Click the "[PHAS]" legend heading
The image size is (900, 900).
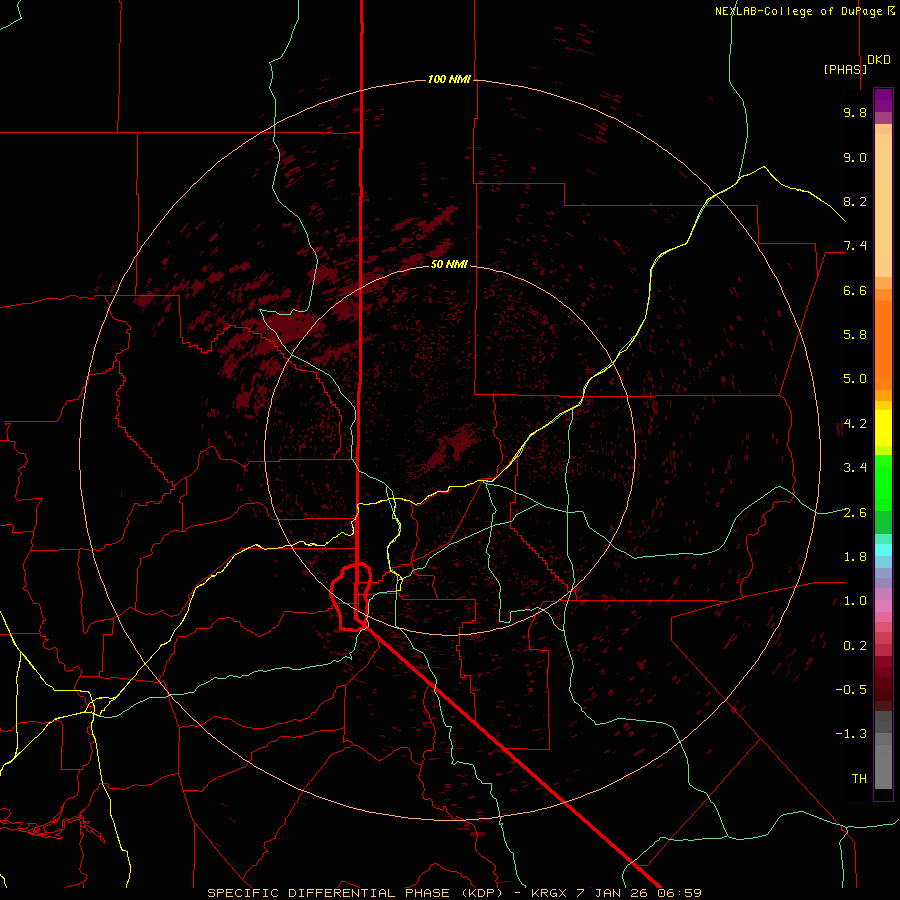coord(845,69)
